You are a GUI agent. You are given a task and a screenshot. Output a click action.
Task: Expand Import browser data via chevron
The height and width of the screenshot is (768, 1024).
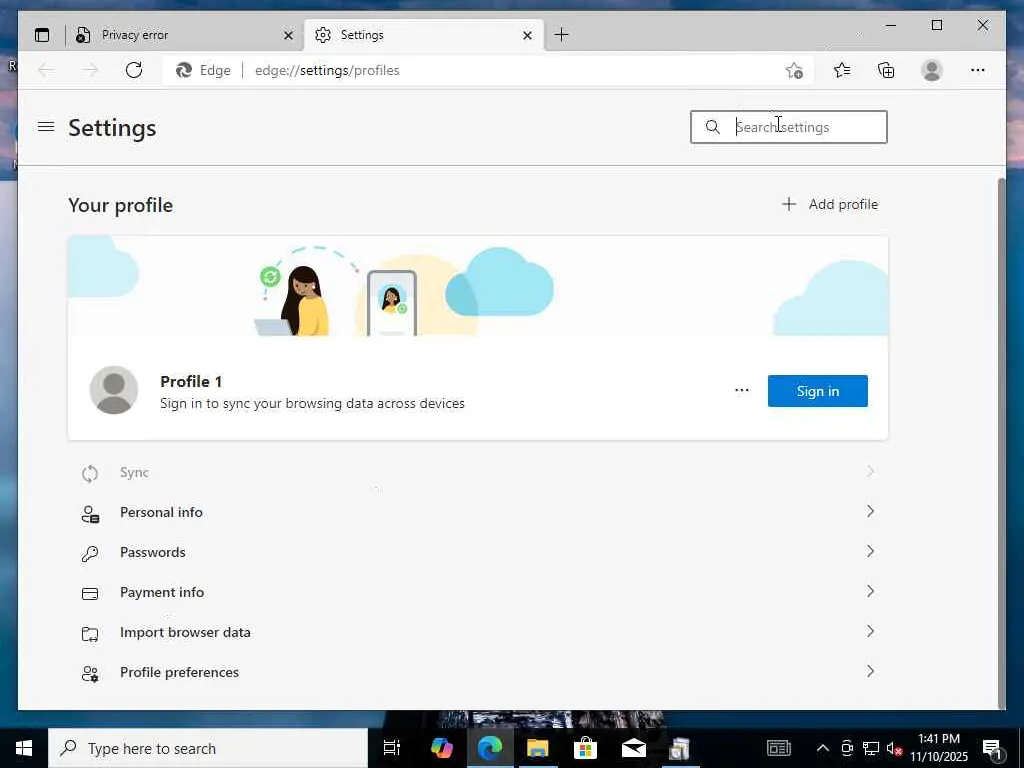click(x=870, y=631)
